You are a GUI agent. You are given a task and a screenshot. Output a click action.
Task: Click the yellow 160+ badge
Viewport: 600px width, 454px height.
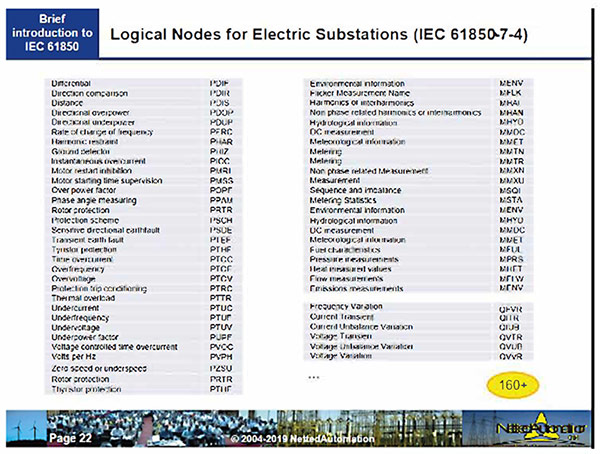pos(513,385)
